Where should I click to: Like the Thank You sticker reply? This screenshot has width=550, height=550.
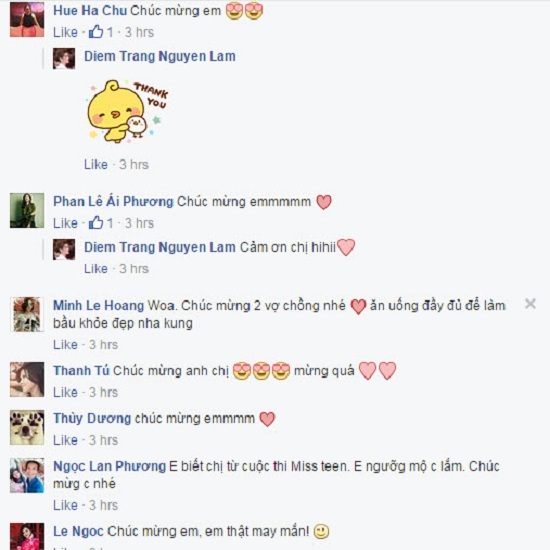pyautogui.click(x=96, y=164)
